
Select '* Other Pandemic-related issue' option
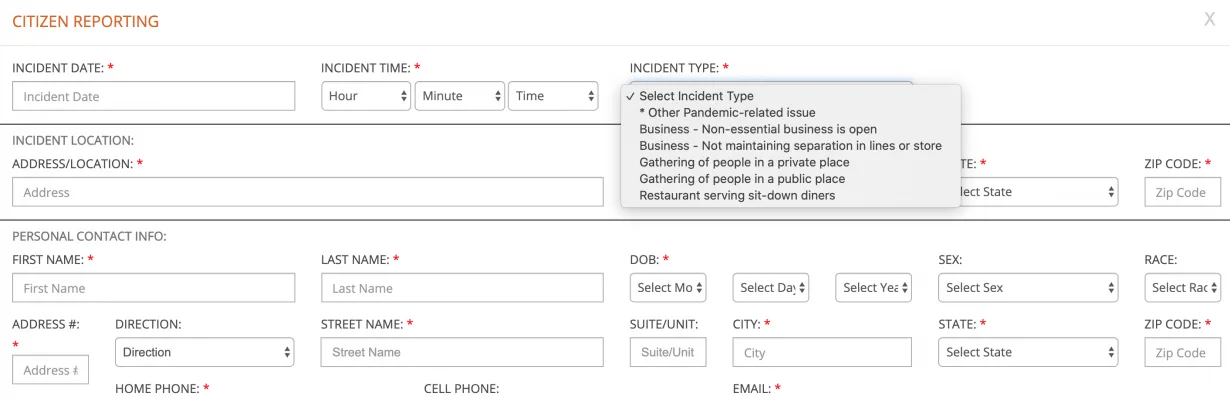point(790,113)
